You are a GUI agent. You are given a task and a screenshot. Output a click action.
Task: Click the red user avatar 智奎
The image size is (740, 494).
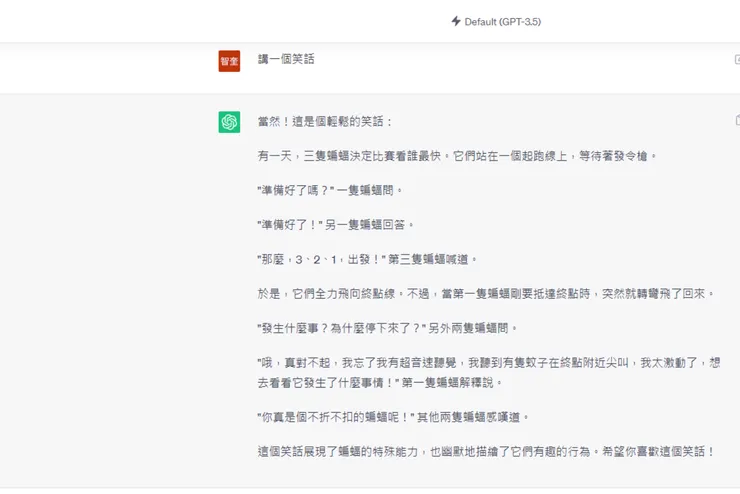point(229,61)
